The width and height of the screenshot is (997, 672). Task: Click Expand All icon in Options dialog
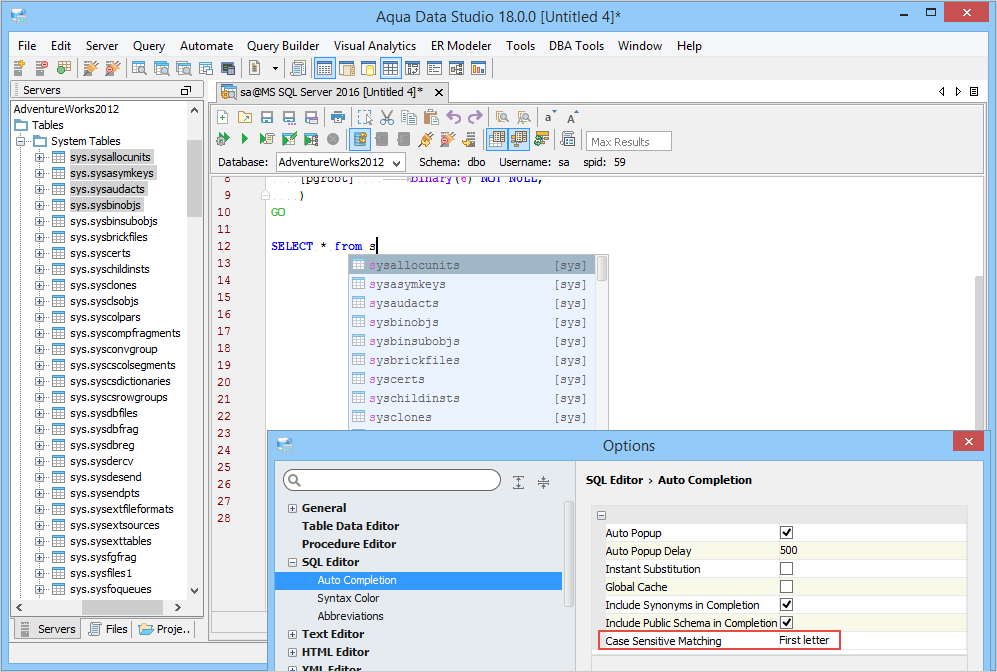pos(518,482)
